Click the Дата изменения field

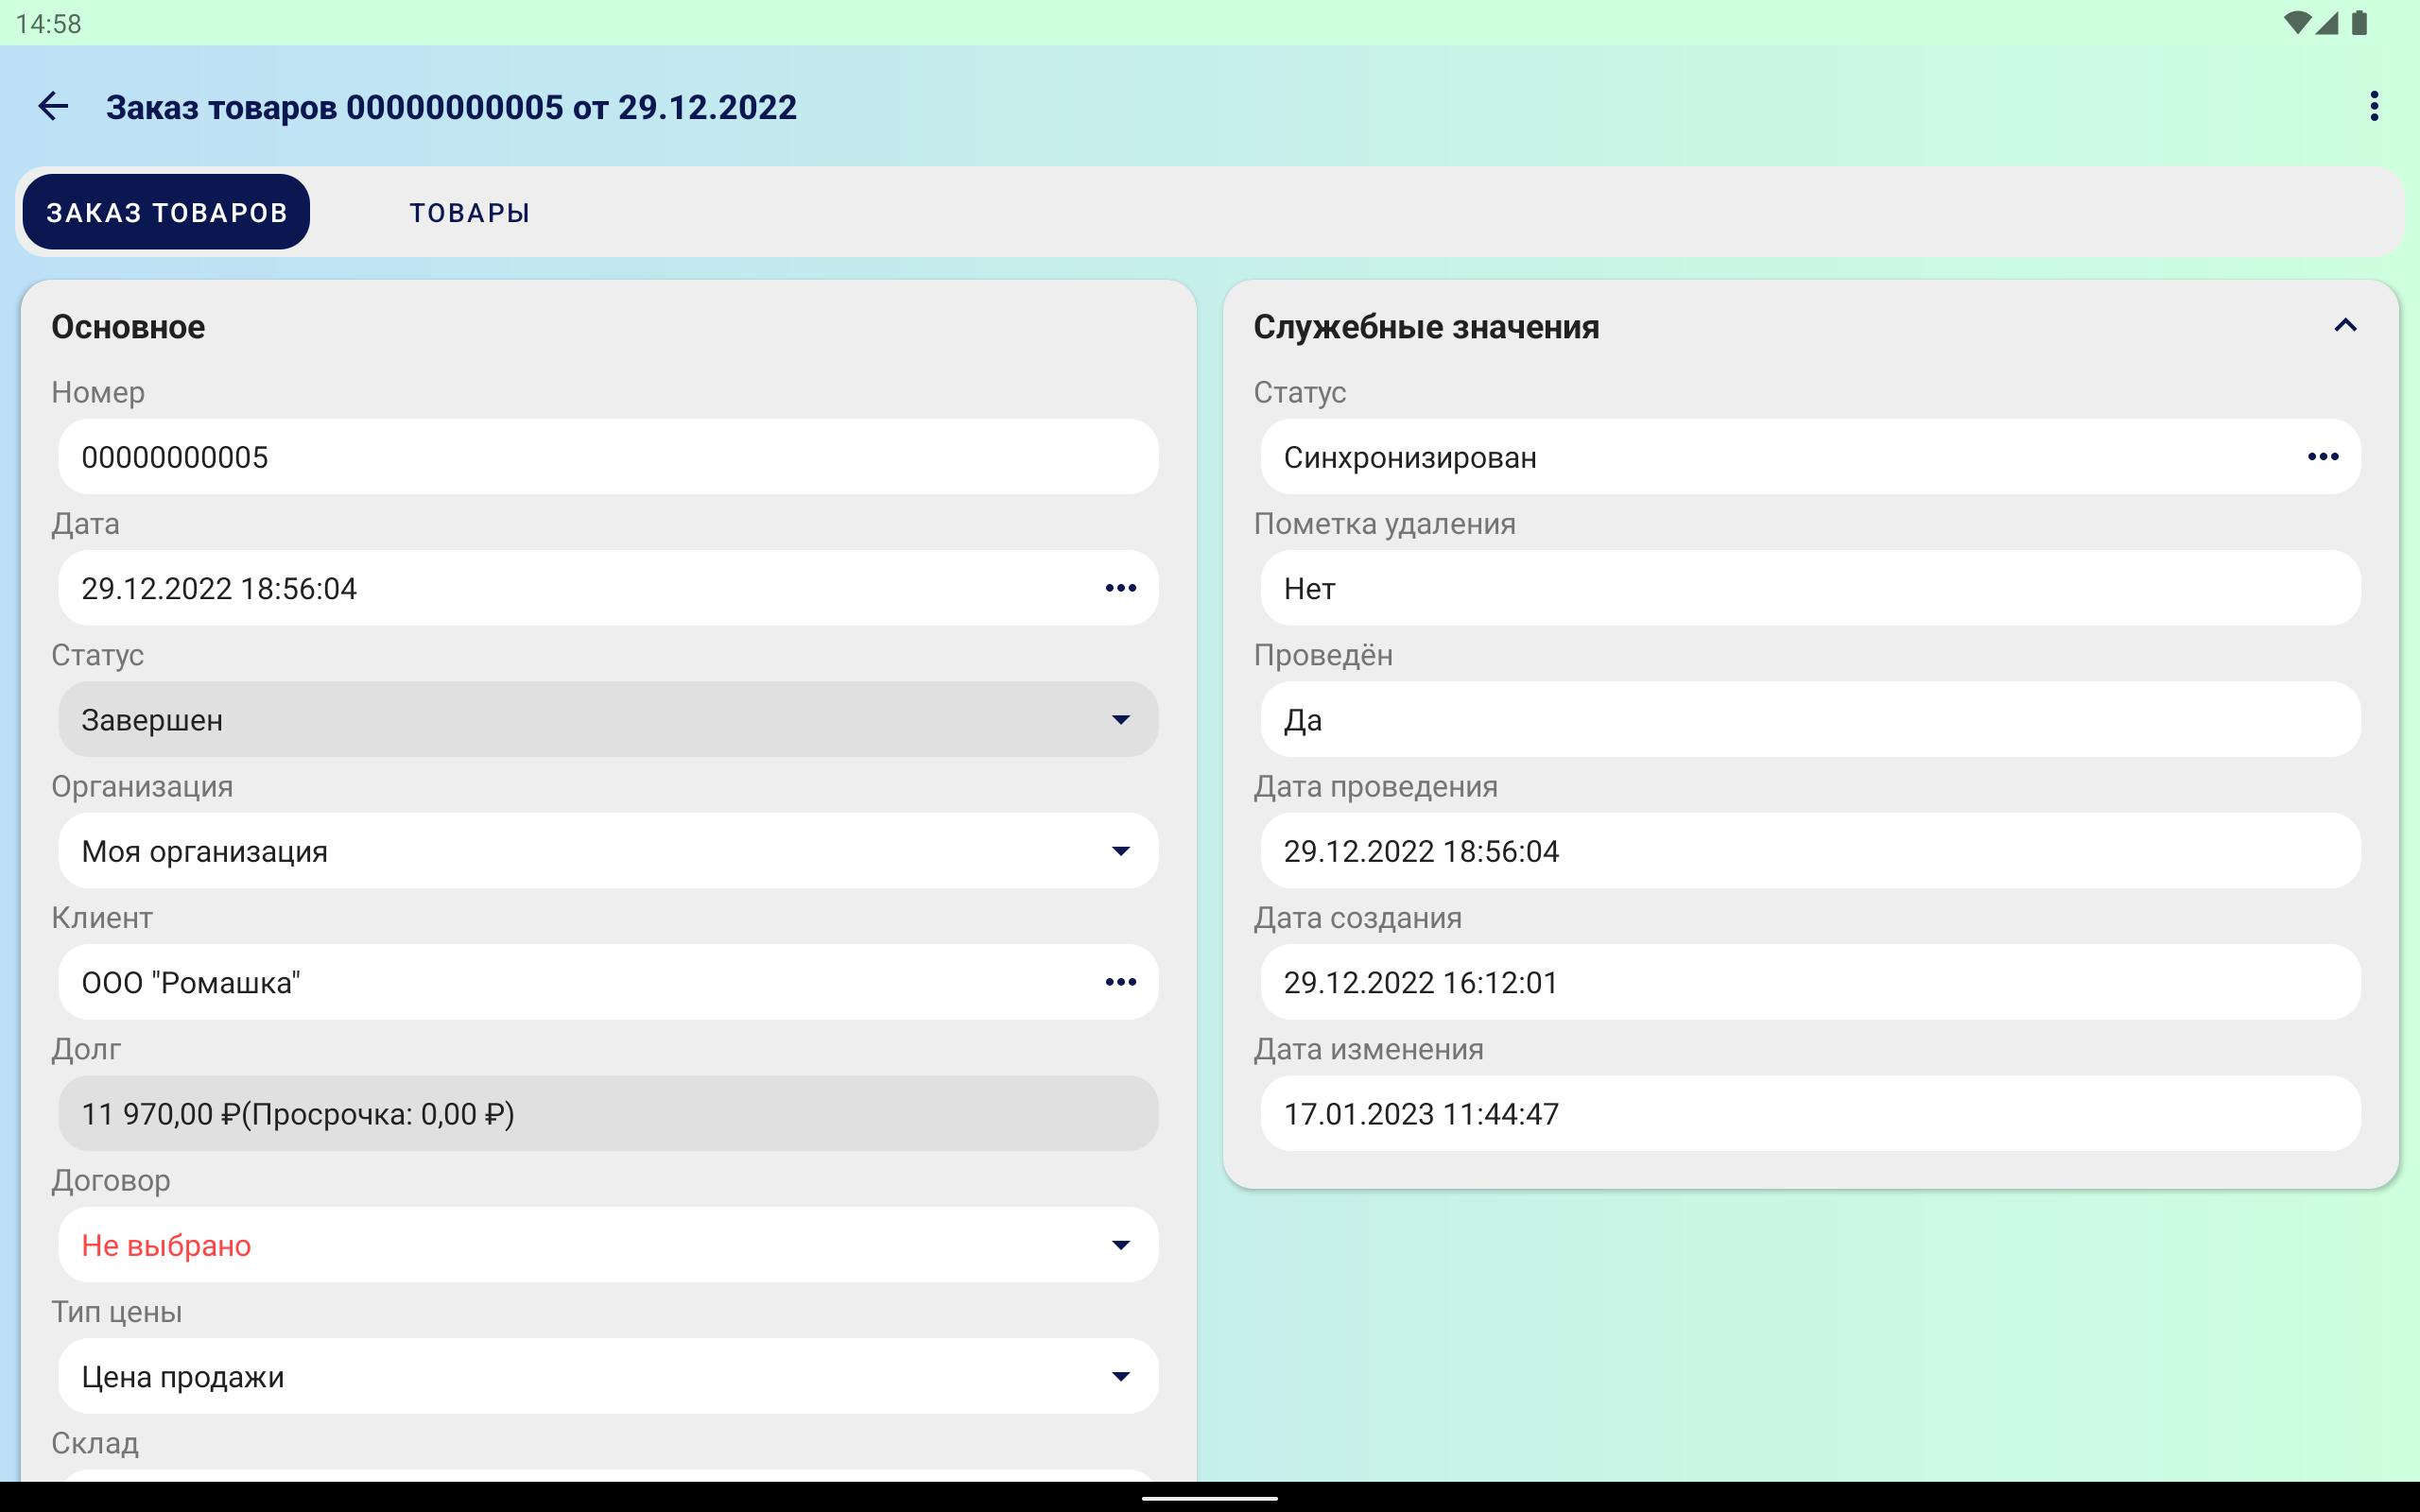[1810, 1113]
